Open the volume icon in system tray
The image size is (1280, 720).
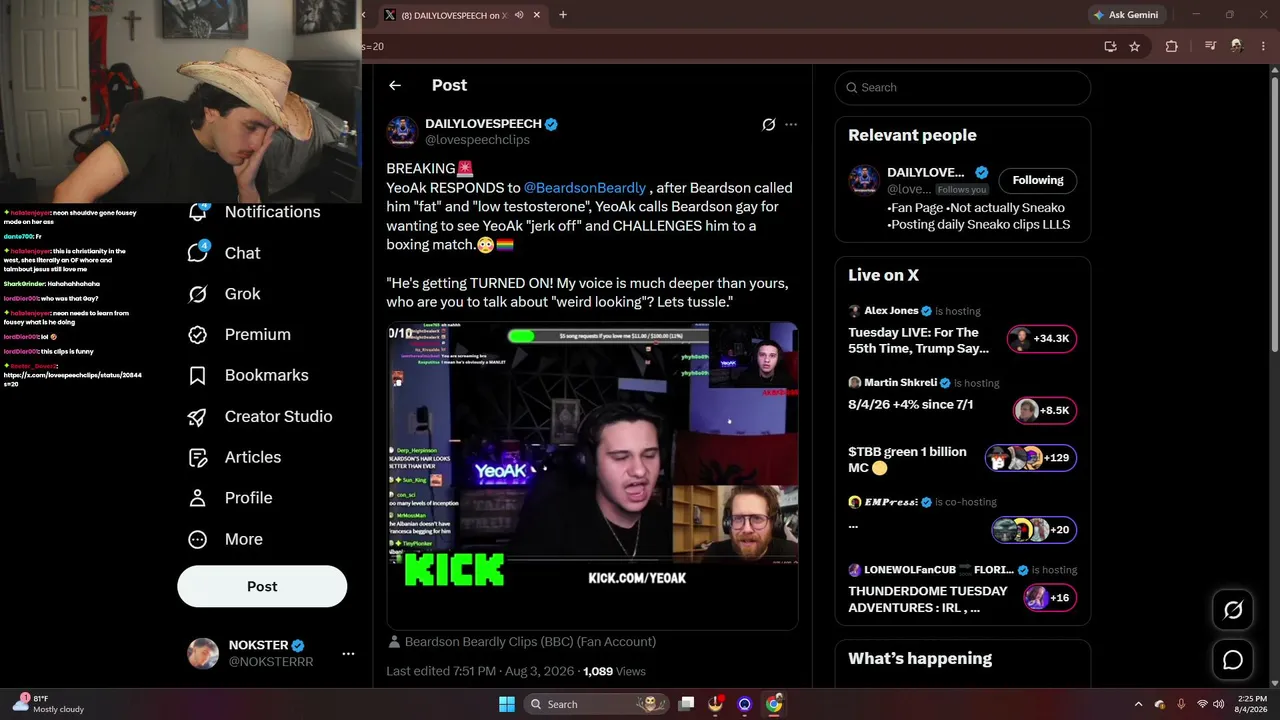(1219, 704)
